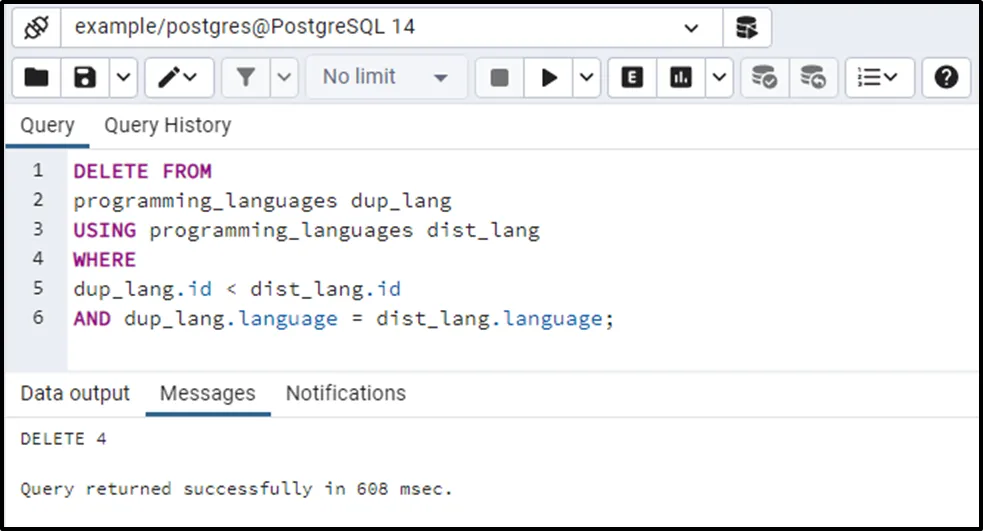Expand the connection dropdown
The width and height of the screenshot is (983, 531).
(691, 28)
